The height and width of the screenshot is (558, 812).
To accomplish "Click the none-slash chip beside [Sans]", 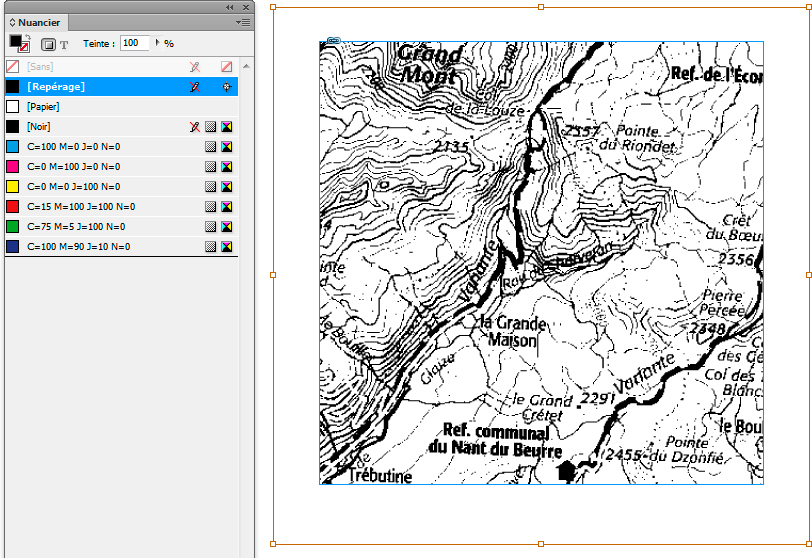I will pyautogui.click(x=12, y=67).
